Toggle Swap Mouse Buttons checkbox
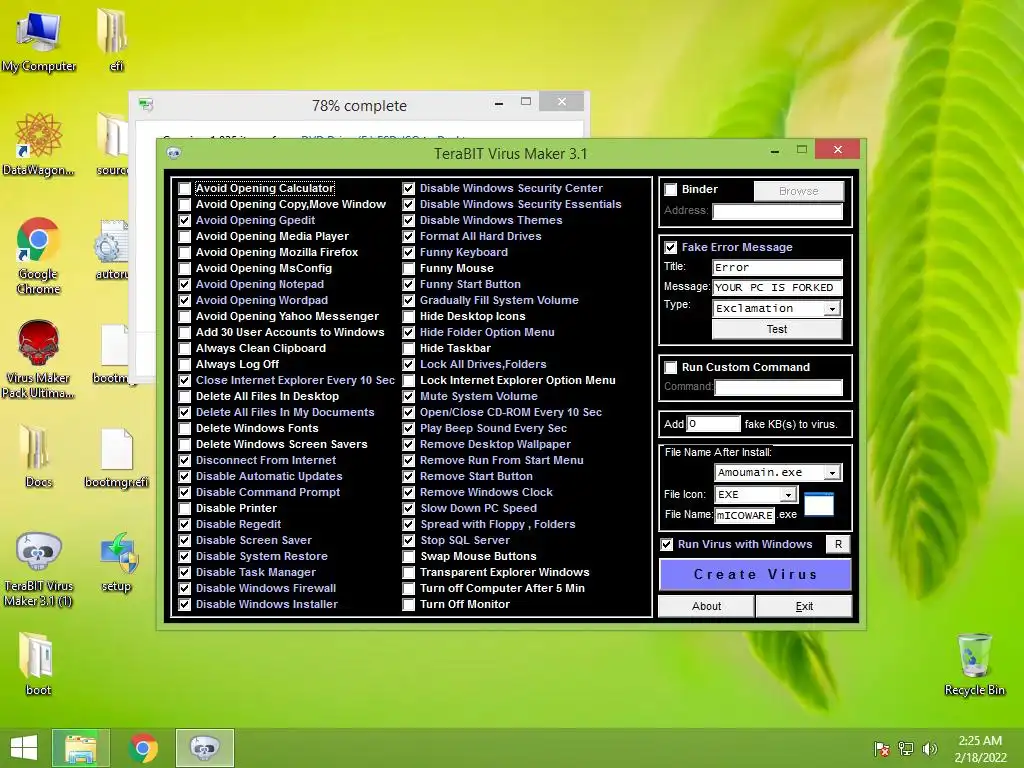Viewport: 1024px width, 768px height. pyautogui.click(x=409, y=556)
